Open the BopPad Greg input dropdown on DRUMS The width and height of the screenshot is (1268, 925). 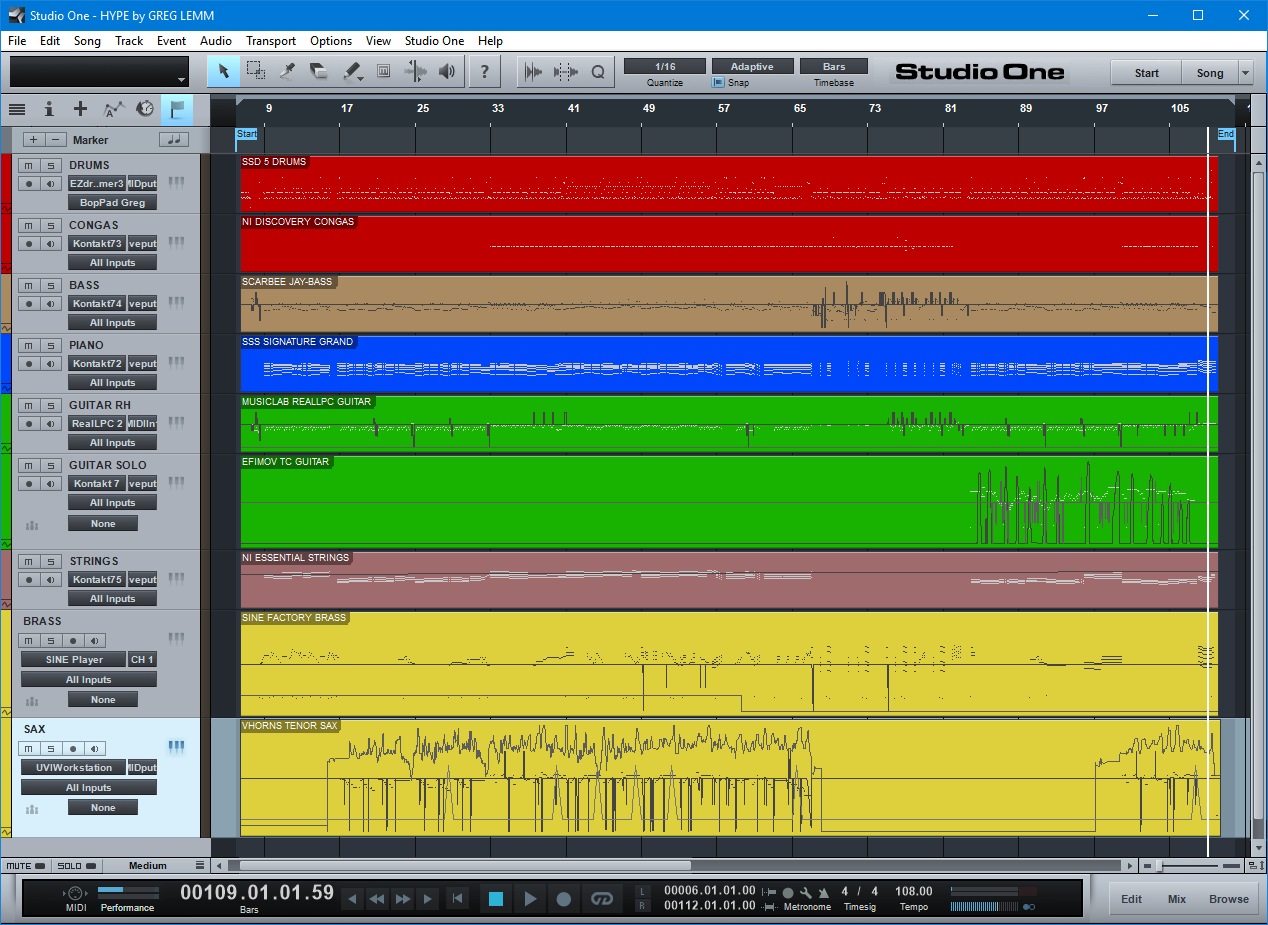click(113, 202)
